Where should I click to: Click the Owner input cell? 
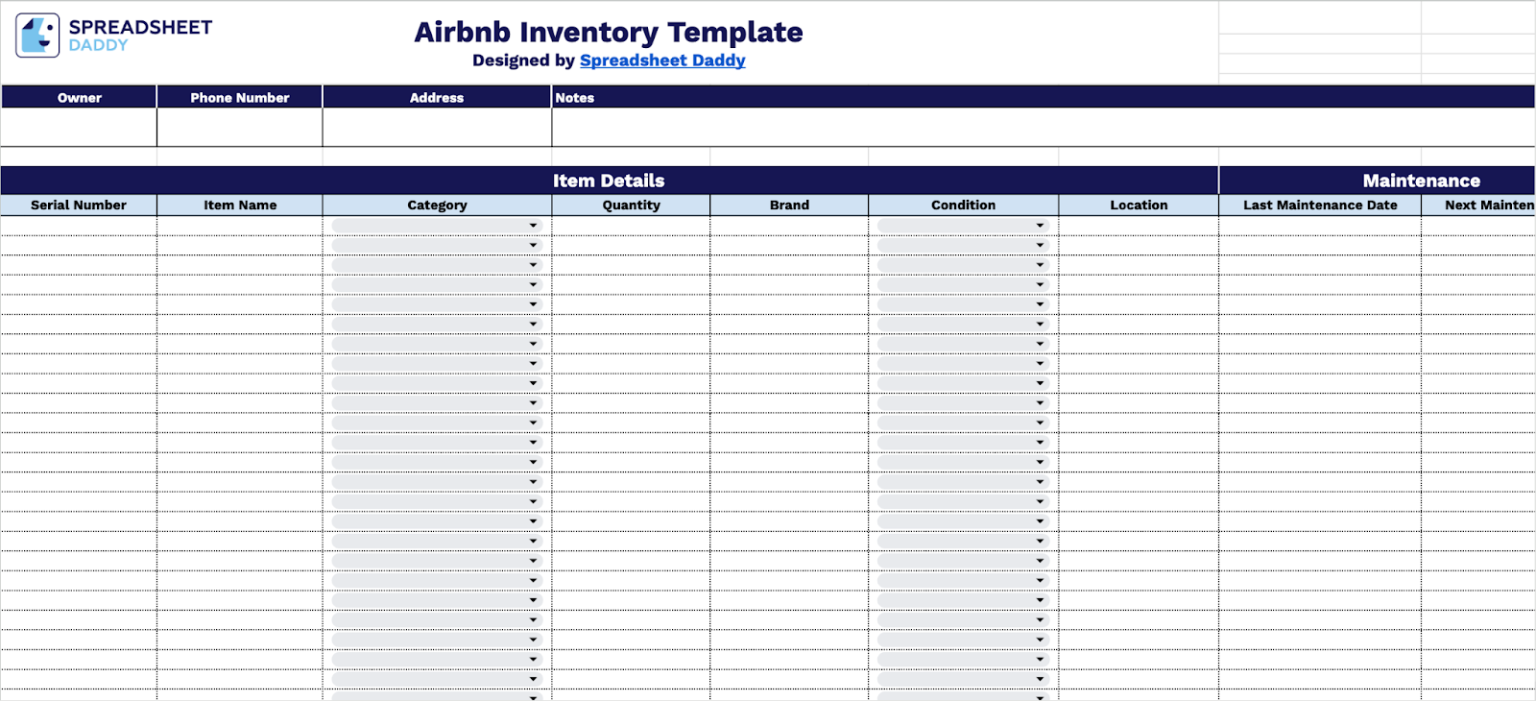[79, 125]
